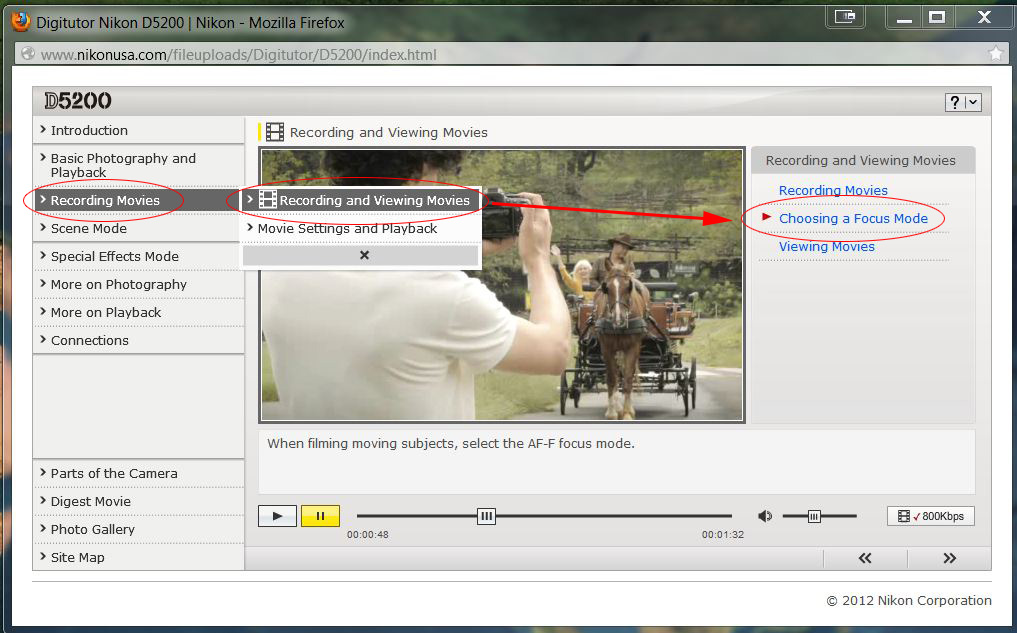The width and height of the screenshot is (1017, 633).
Task: Pause the video with the yellow pause button
Action: (x=320, y=516)
